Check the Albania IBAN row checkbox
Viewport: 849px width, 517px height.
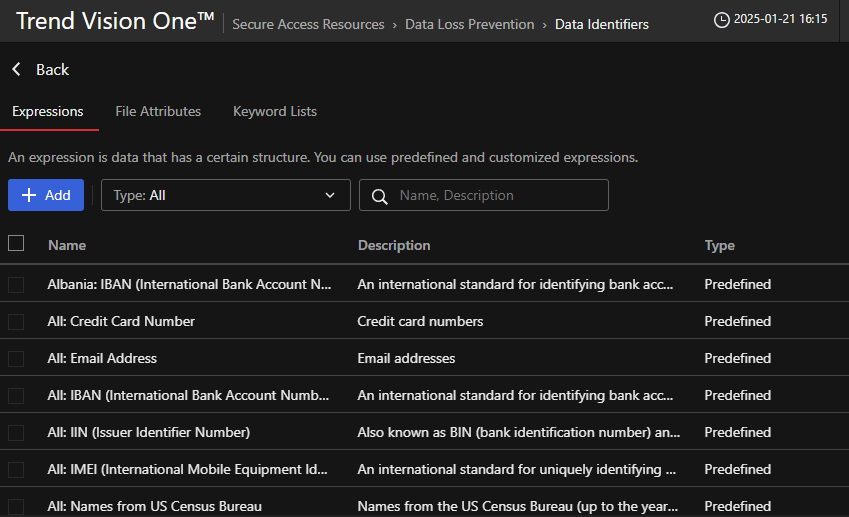coord(16,285)
